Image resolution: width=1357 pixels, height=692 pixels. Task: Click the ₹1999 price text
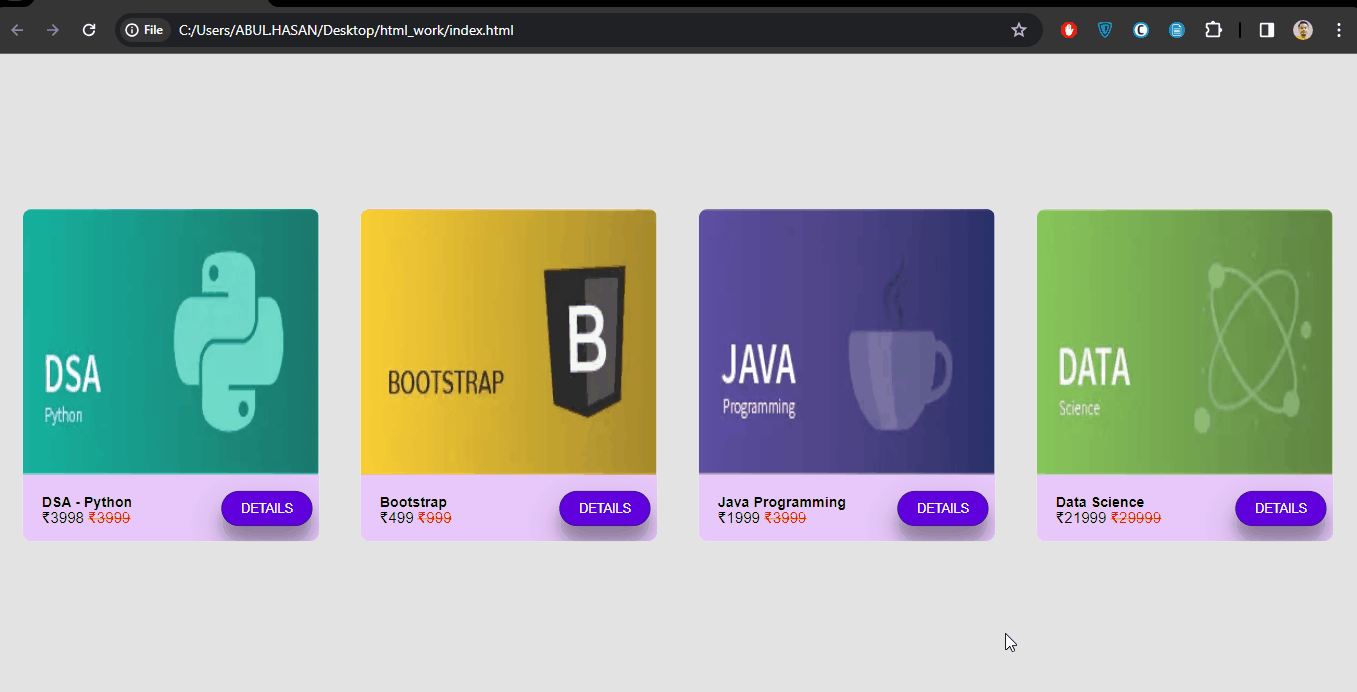click(x=739, y=518)
